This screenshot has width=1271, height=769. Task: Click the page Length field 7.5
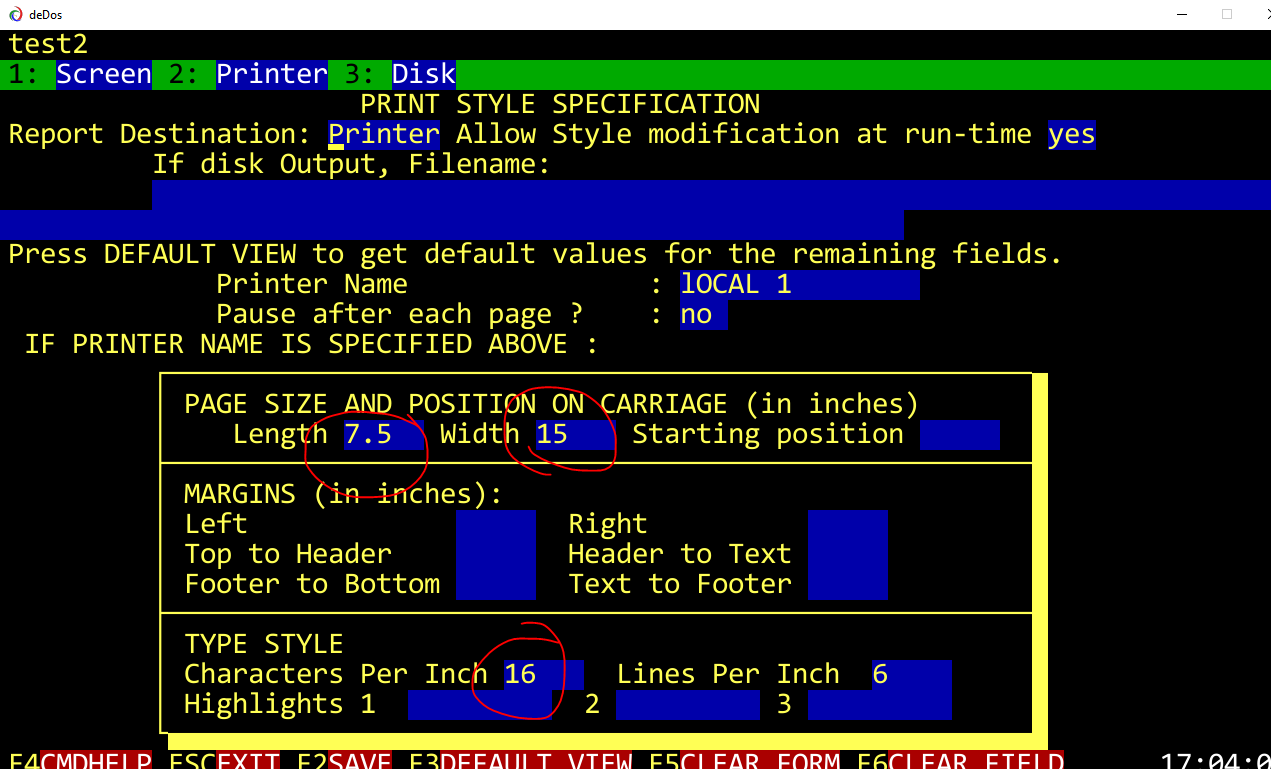pyautogui.click(x=384, y=435)
